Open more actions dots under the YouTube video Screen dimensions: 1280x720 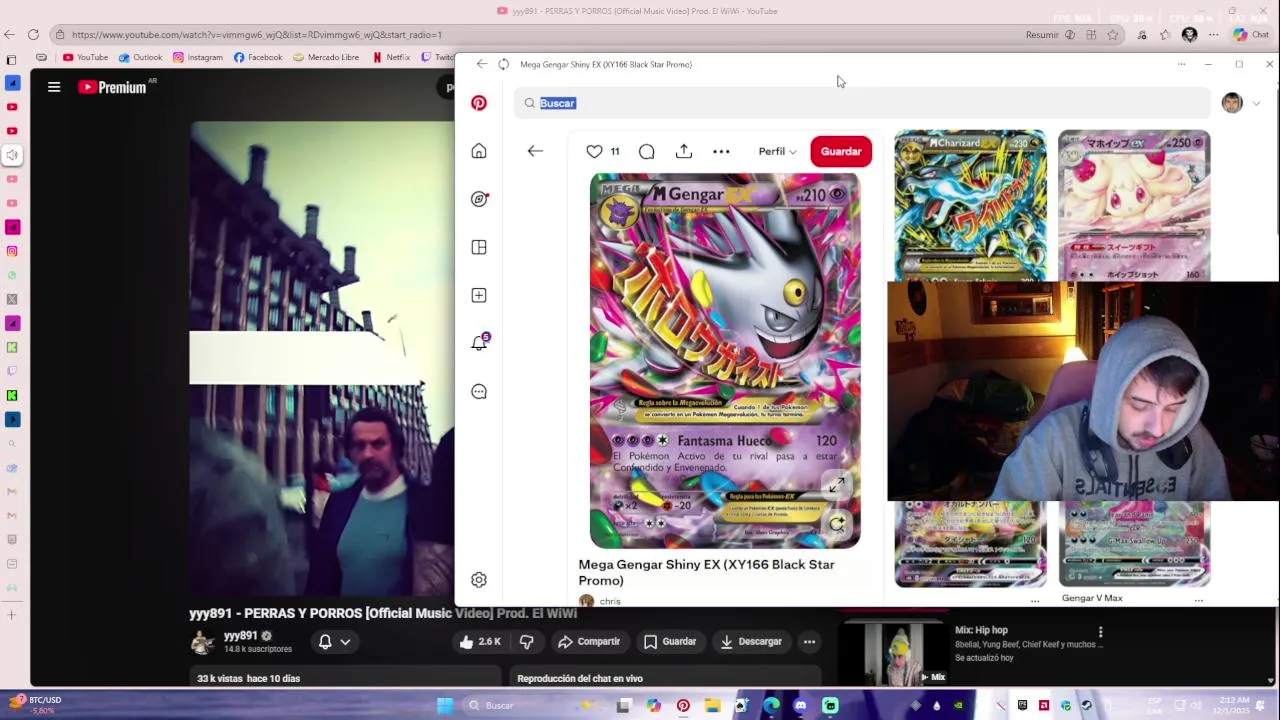[809, 641]
